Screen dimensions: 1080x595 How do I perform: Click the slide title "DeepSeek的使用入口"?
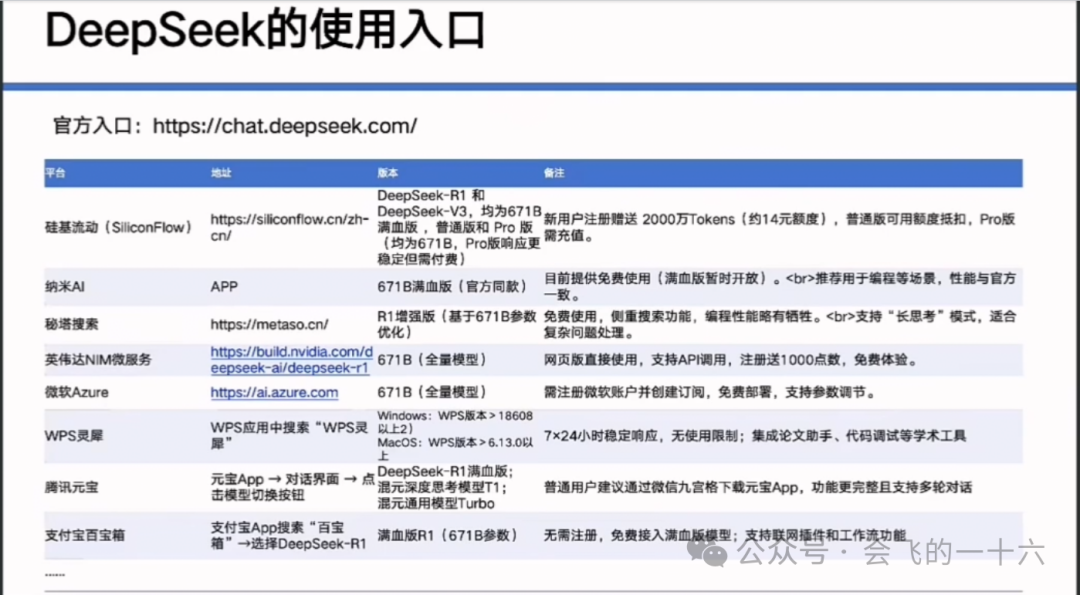coord(265,30)
